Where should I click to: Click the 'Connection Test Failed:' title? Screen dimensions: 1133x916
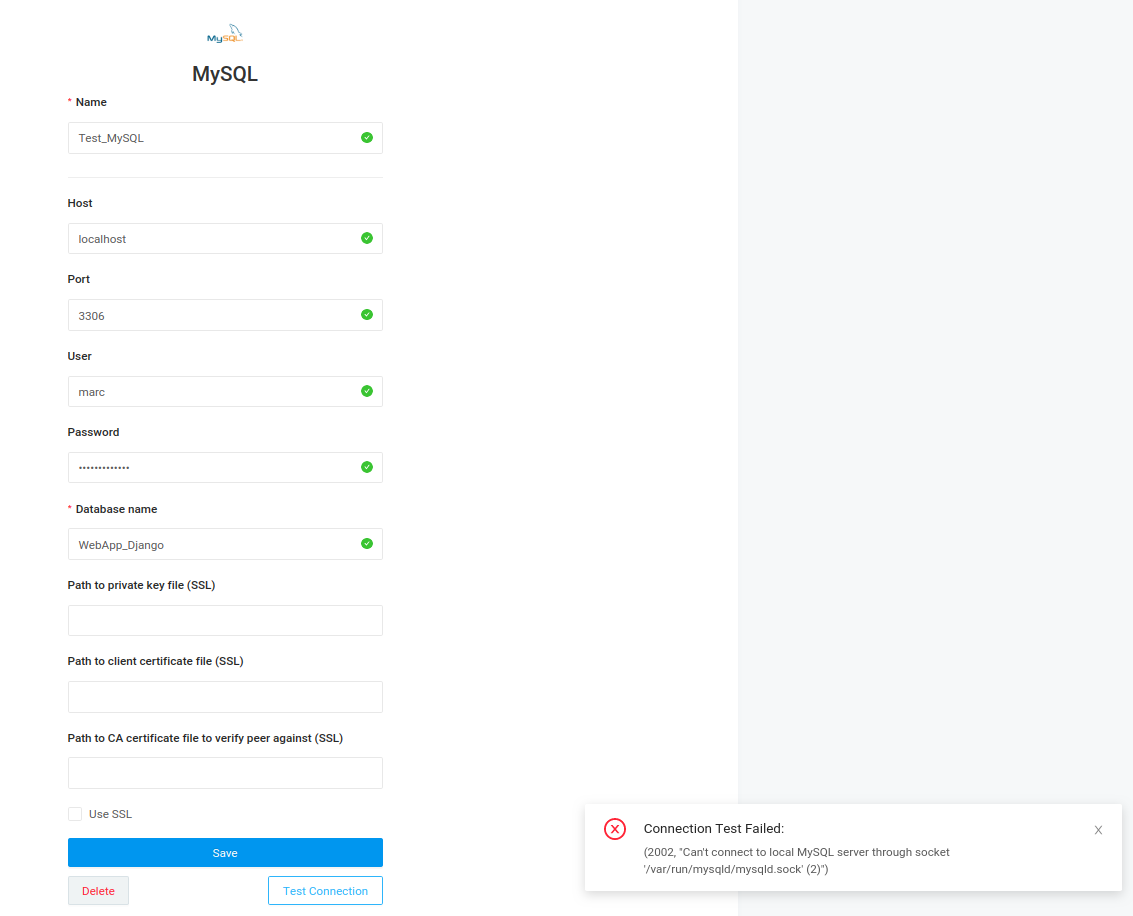[714, 829]
